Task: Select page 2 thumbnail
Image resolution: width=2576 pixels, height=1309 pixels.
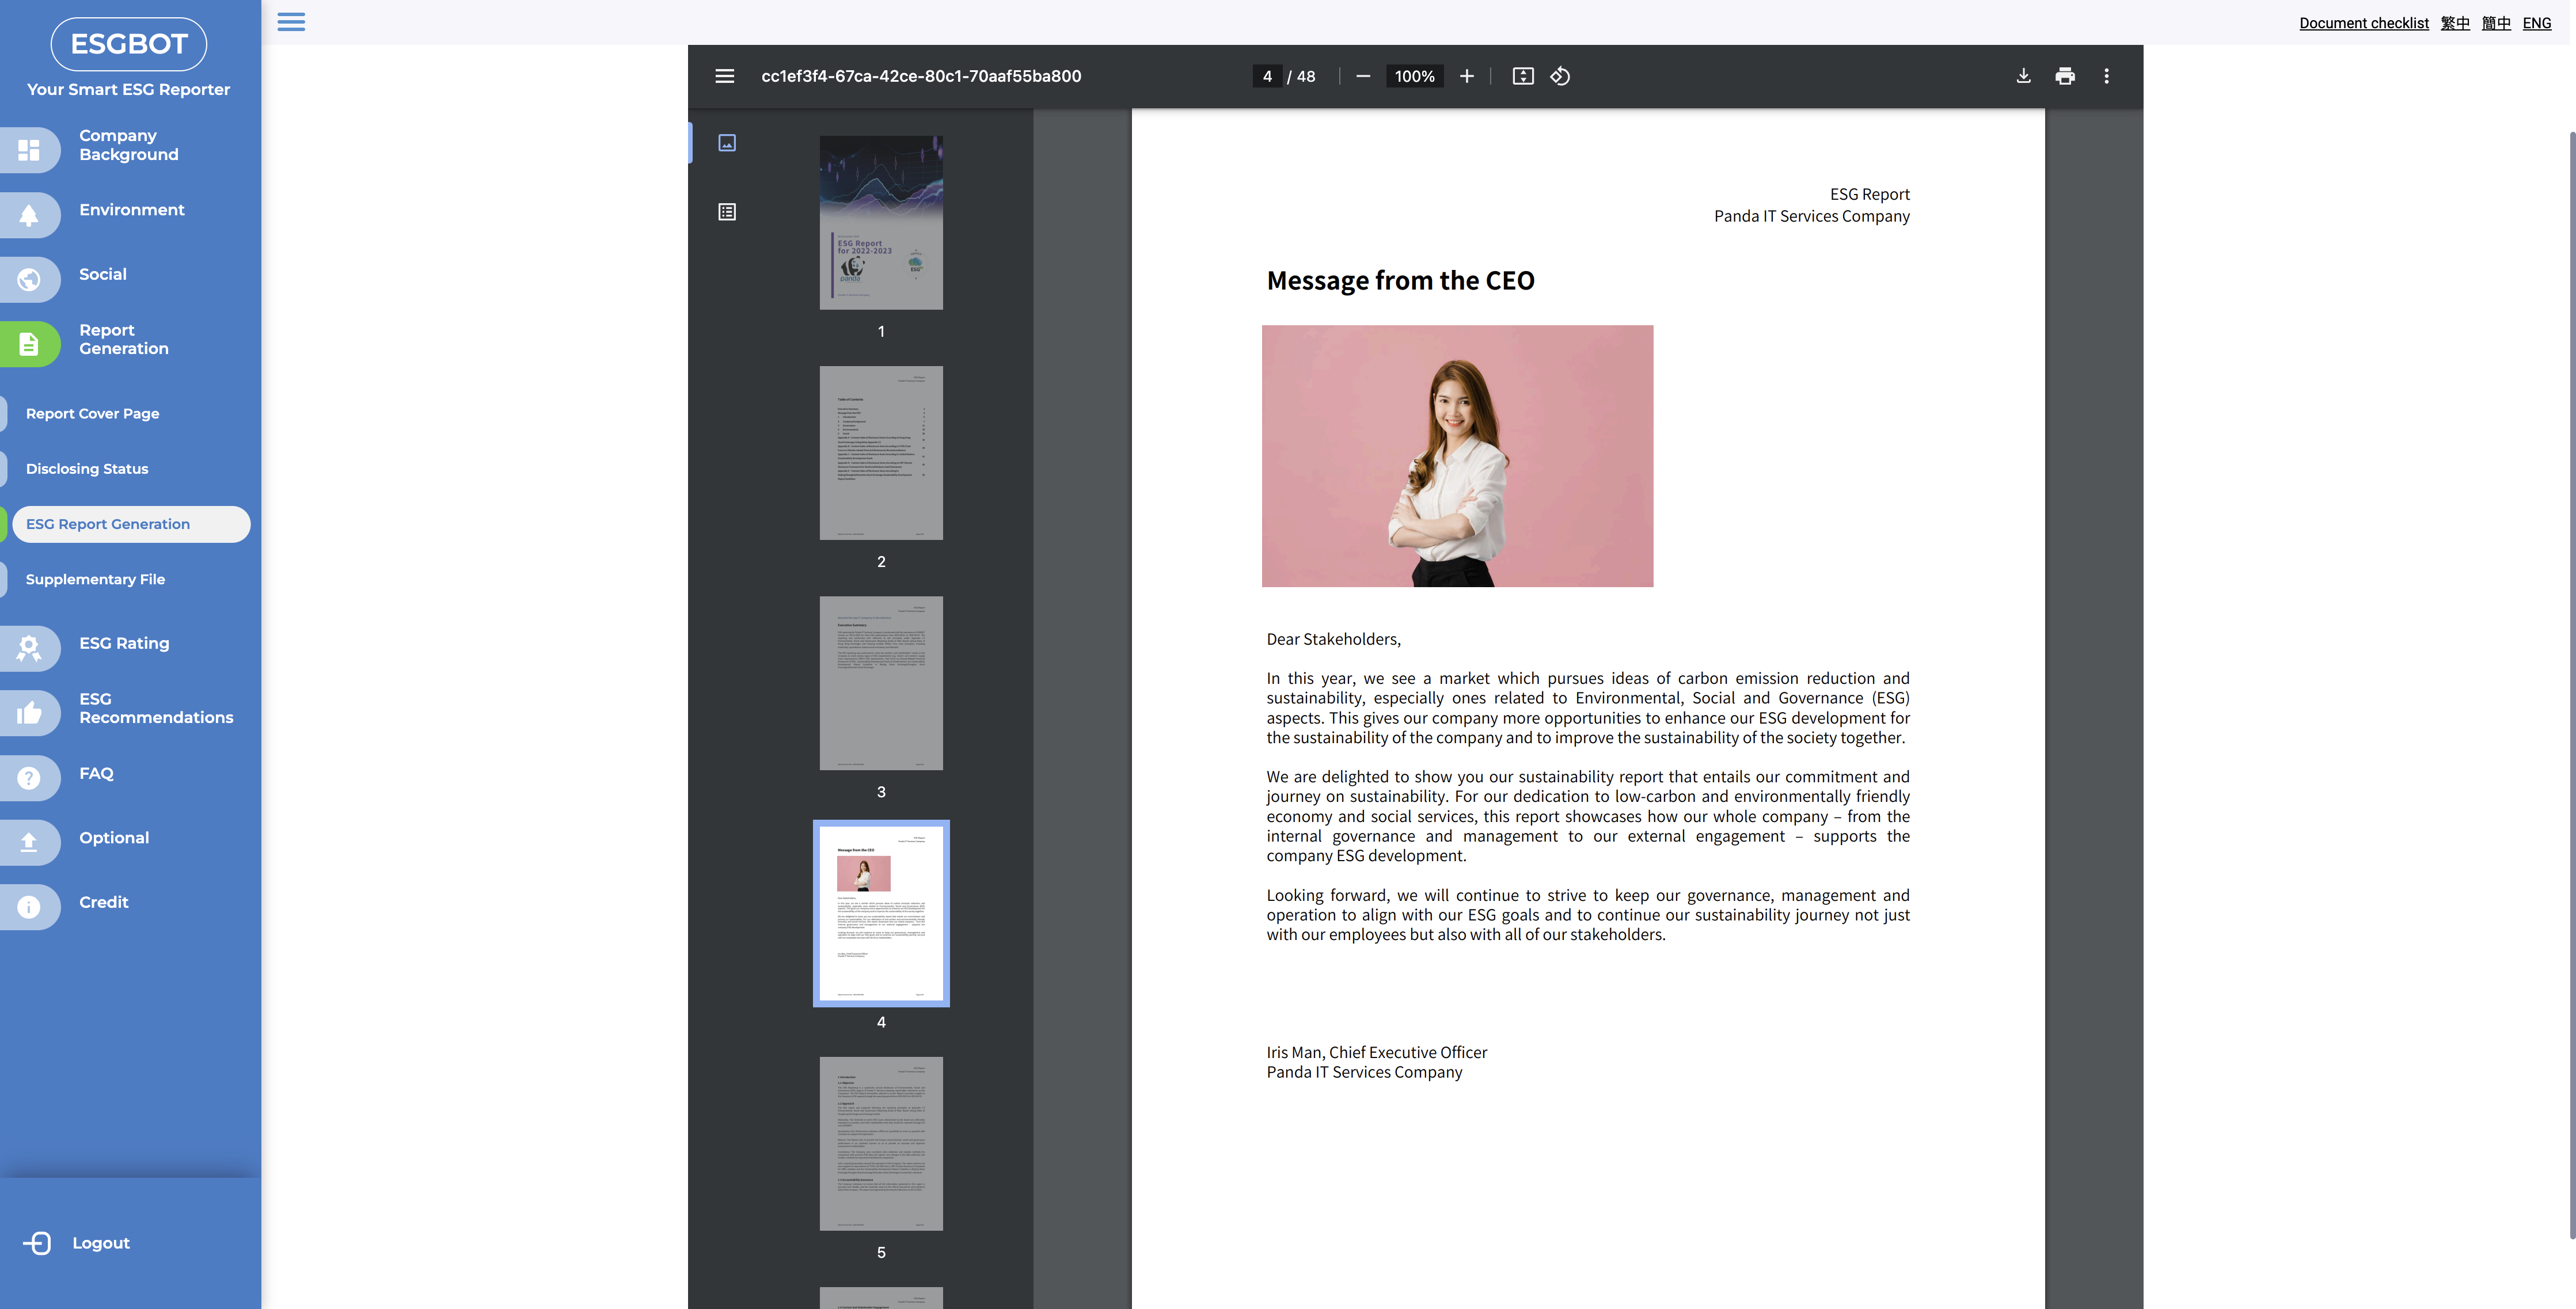Action: click(x=881, y=453)
